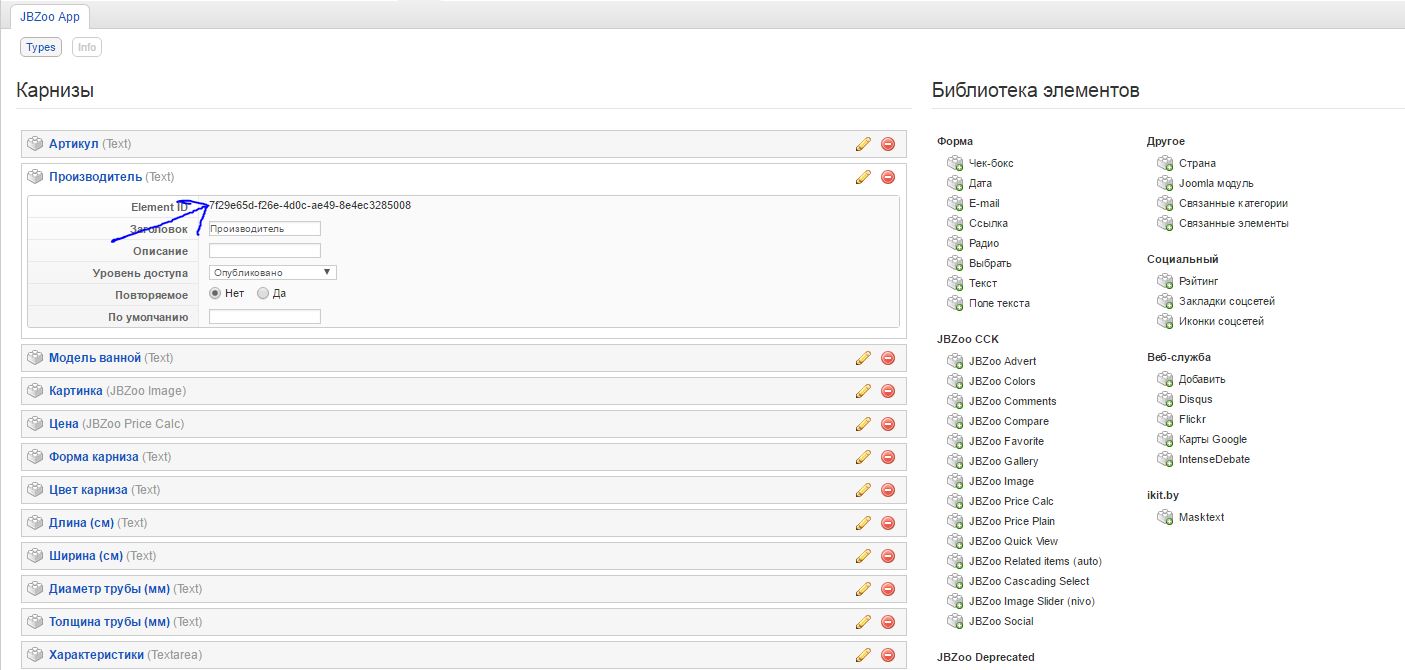The width and height of the screenshot is (1405, 670).
Task: Add the JBZoo Gallery element icon
Action: coord(954,461)
